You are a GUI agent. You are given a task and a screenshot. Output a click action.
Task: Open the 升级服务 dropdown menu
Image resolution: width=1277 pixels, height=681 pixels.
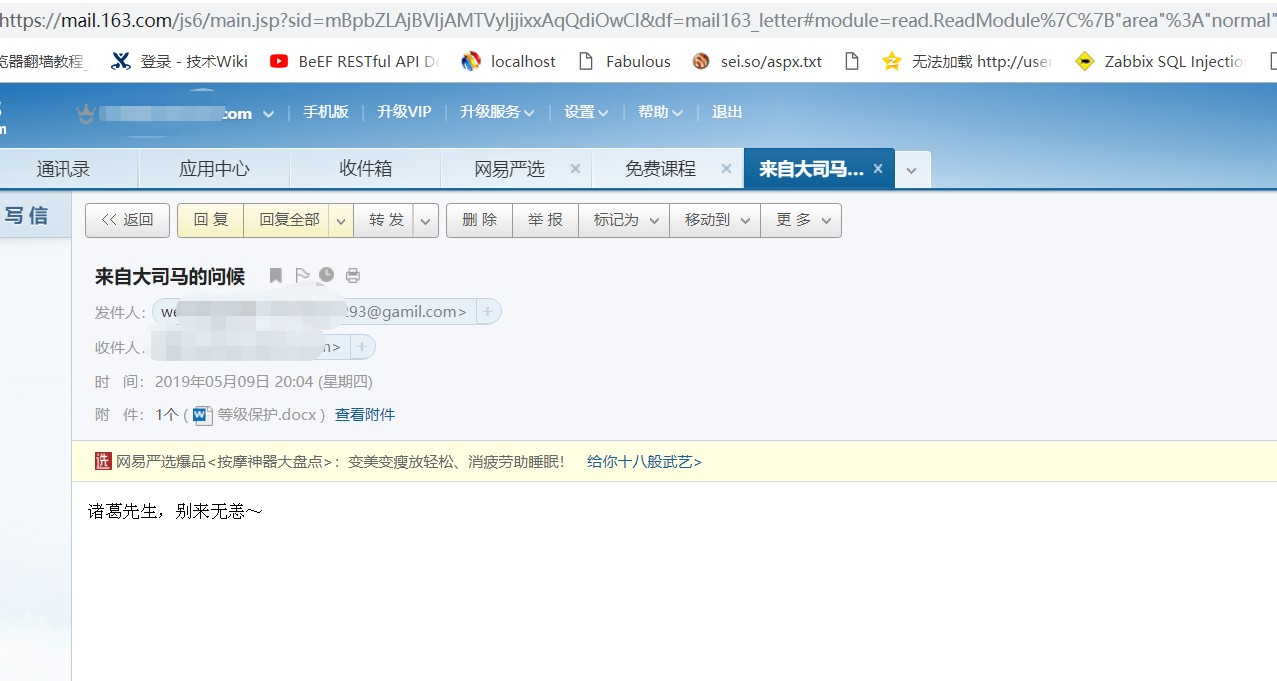pos(498,112)
